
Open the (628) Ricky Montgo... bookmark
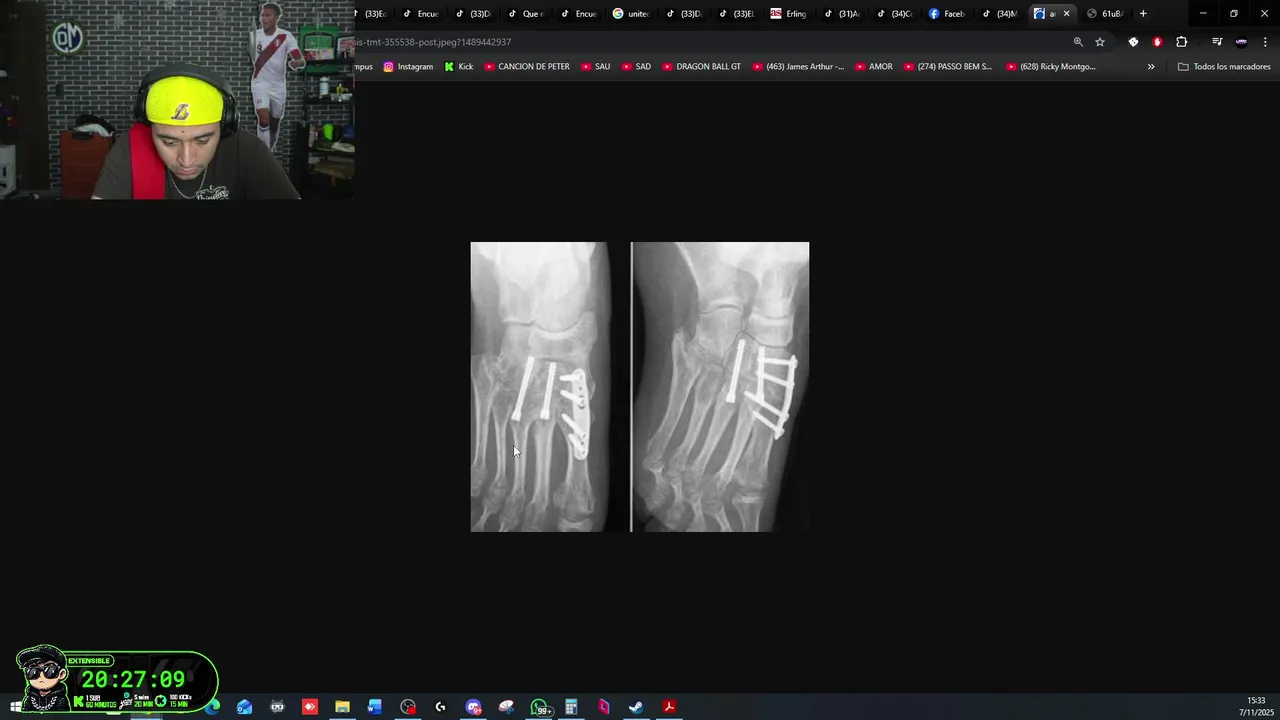(x=1051, y=67)
